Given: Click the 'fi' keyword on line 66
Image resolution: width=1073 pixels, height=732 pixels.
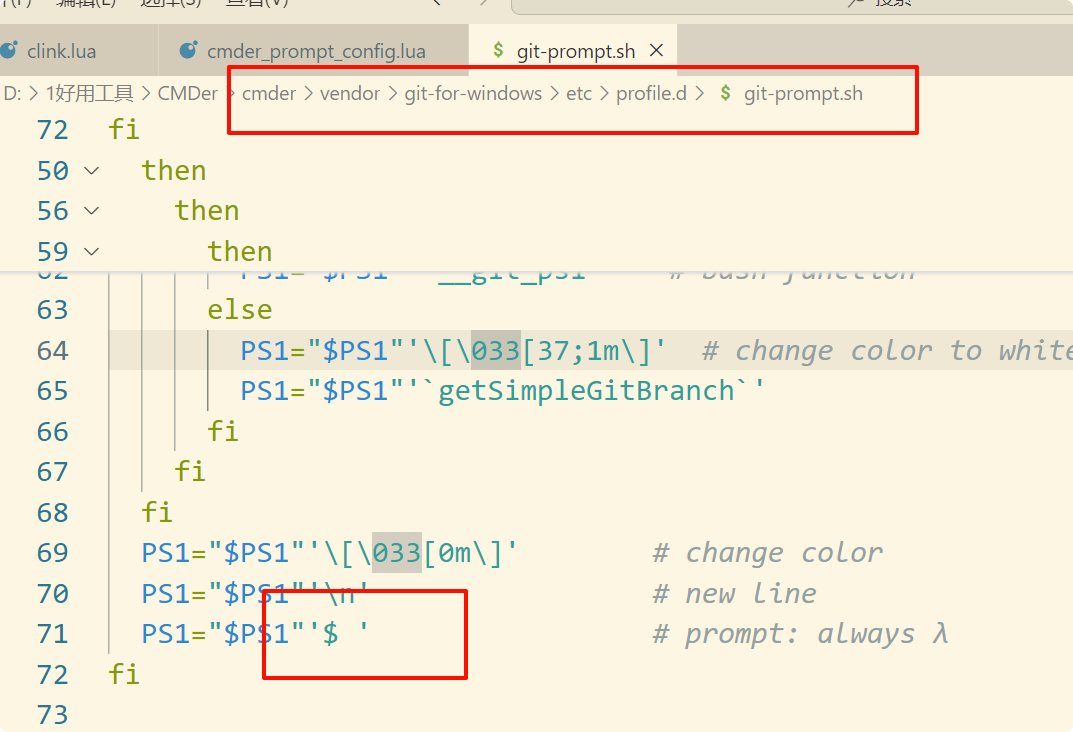Looking at the screenshot, I should coord(223,431).
